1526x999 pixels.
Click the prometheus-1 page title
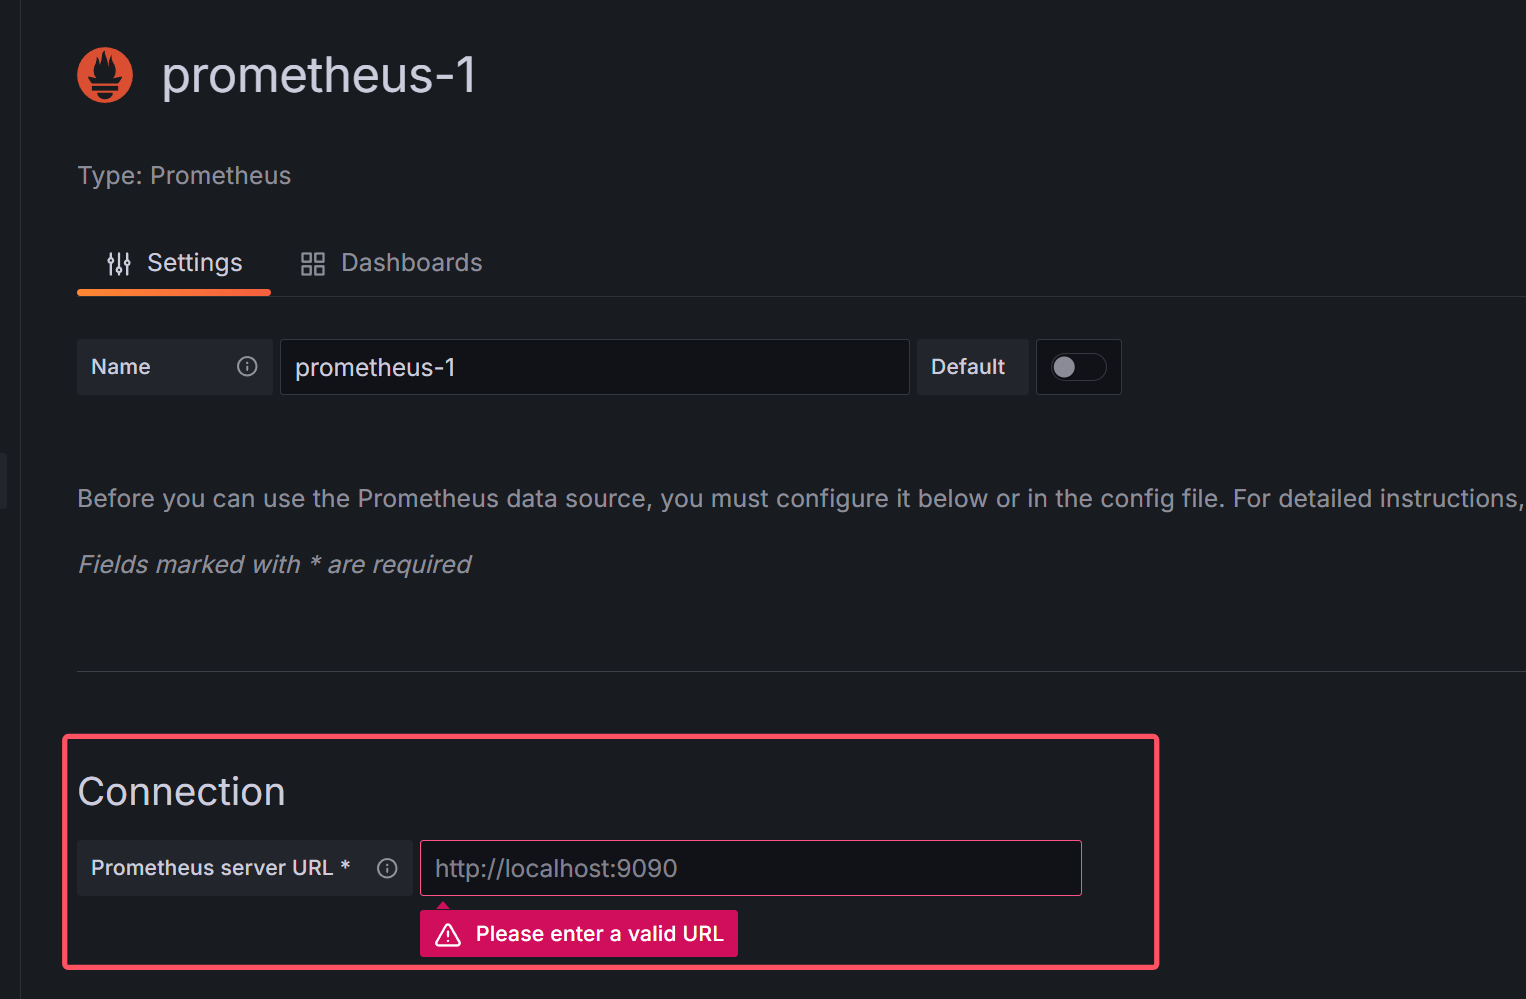point(319,75)
